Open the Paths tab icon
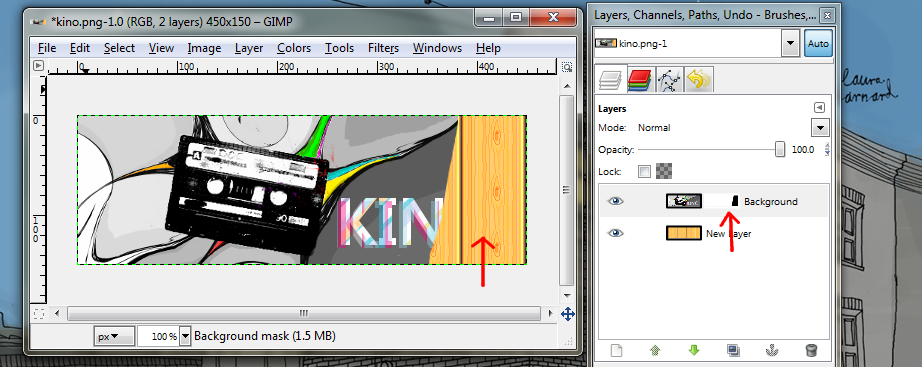This screenshot has height=367, width=922. [669, 79]
